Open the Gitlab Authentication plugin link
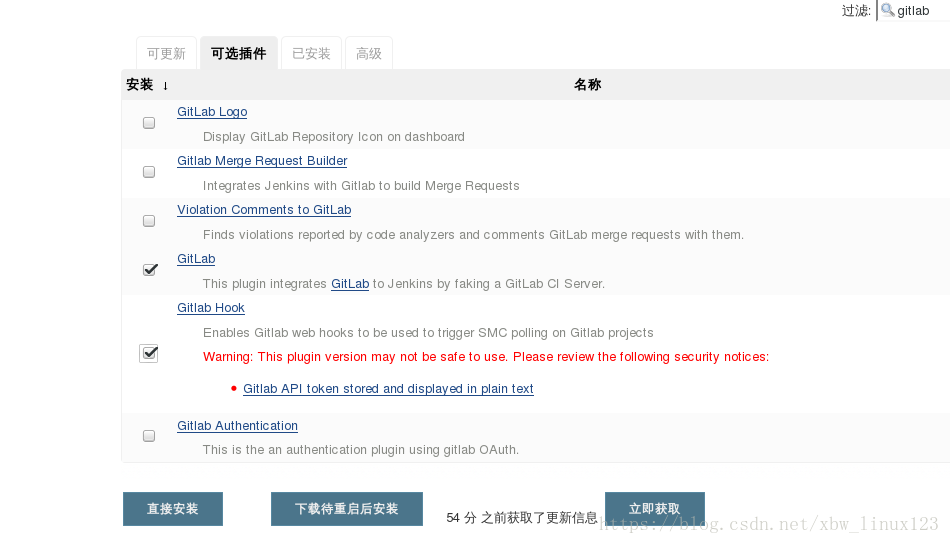Screen dimensions: 950x544 [238, 426]
